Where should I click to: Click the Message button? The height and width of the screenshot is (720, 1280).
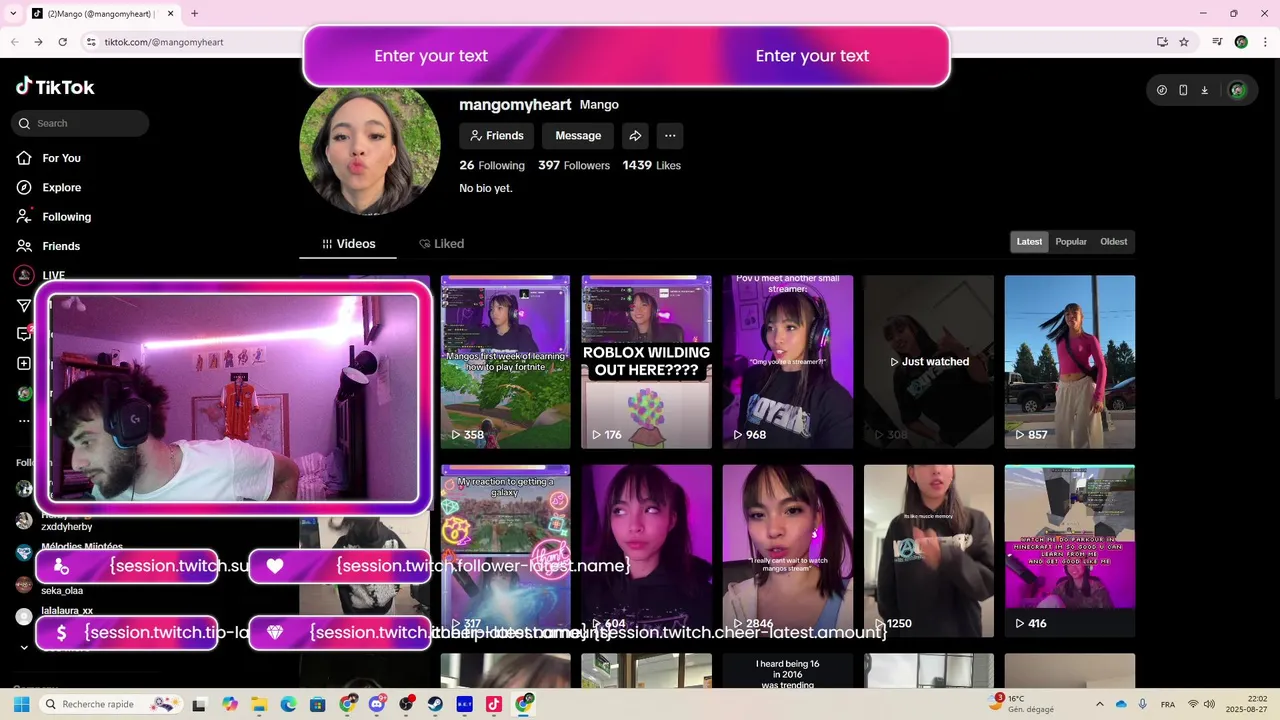[578, 136]
